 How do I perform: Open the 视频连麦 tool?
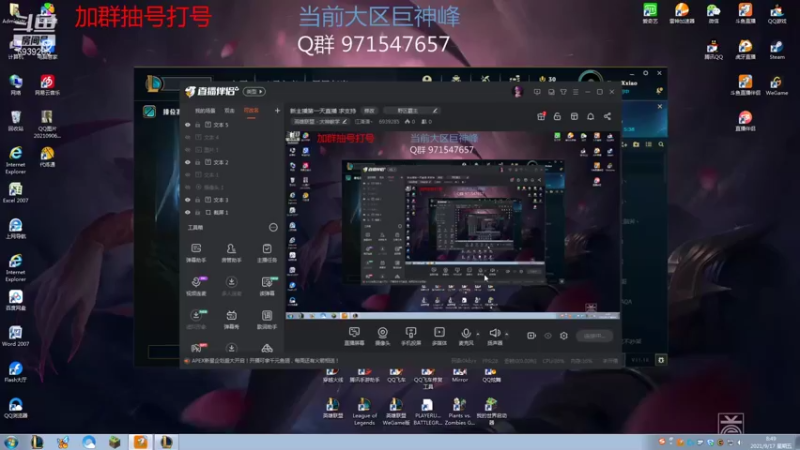[196, 286]
